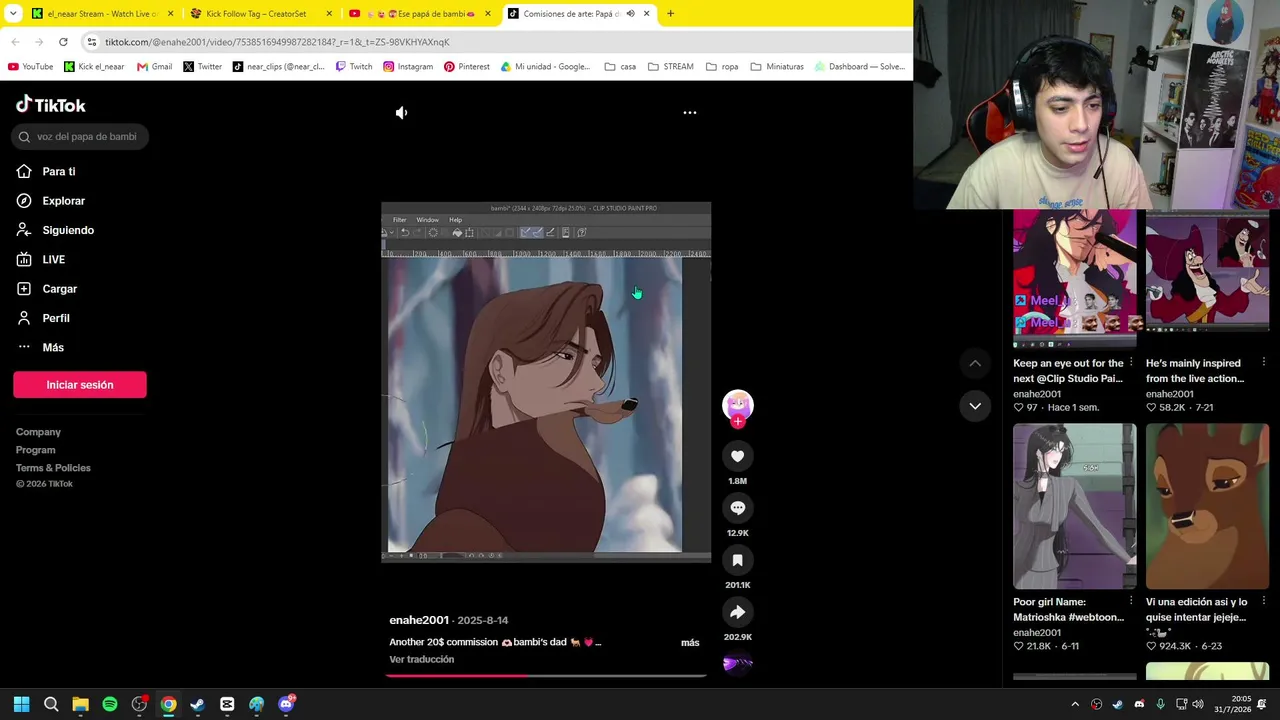The image size is (1280, 720).
Task: Open the video more options menu
Action: (x=690, y=113)
